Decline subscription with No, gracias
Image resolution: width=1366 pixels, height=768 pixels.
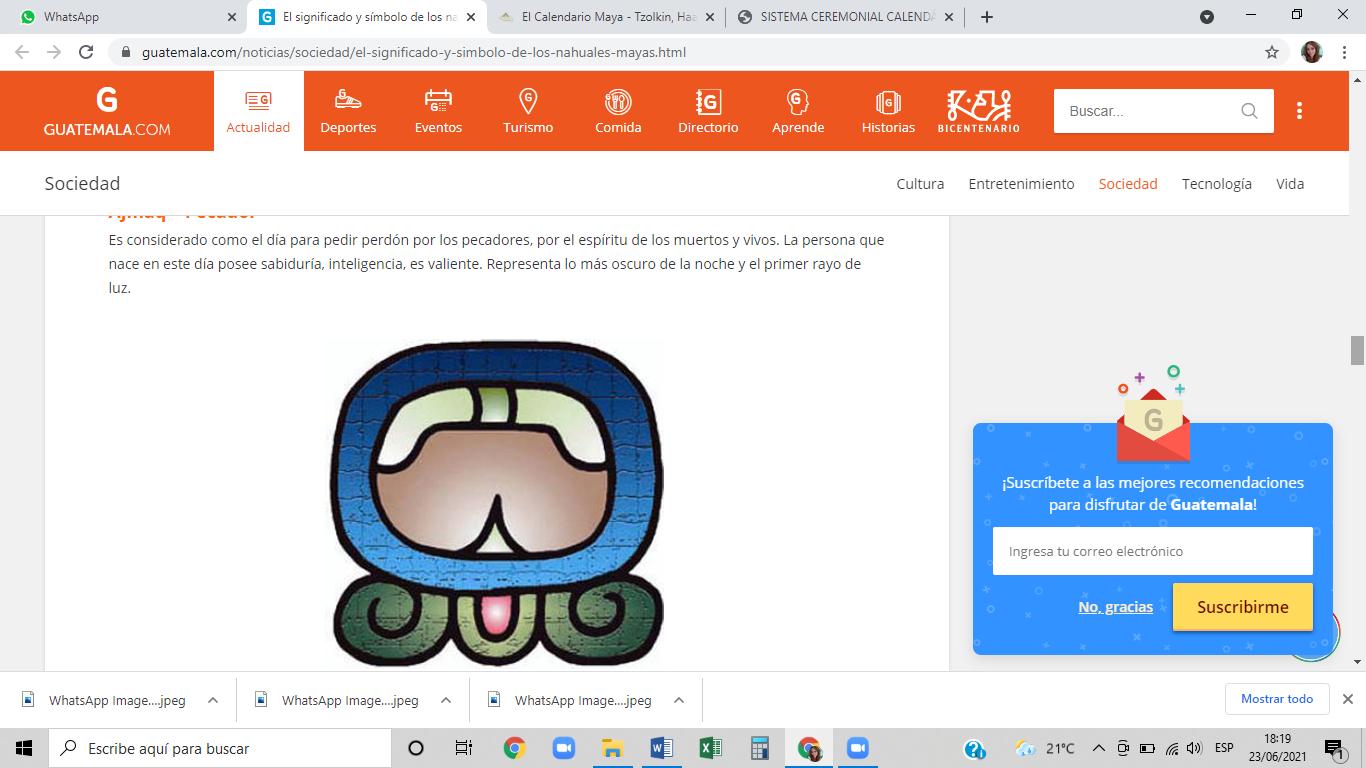[1115, 607]
